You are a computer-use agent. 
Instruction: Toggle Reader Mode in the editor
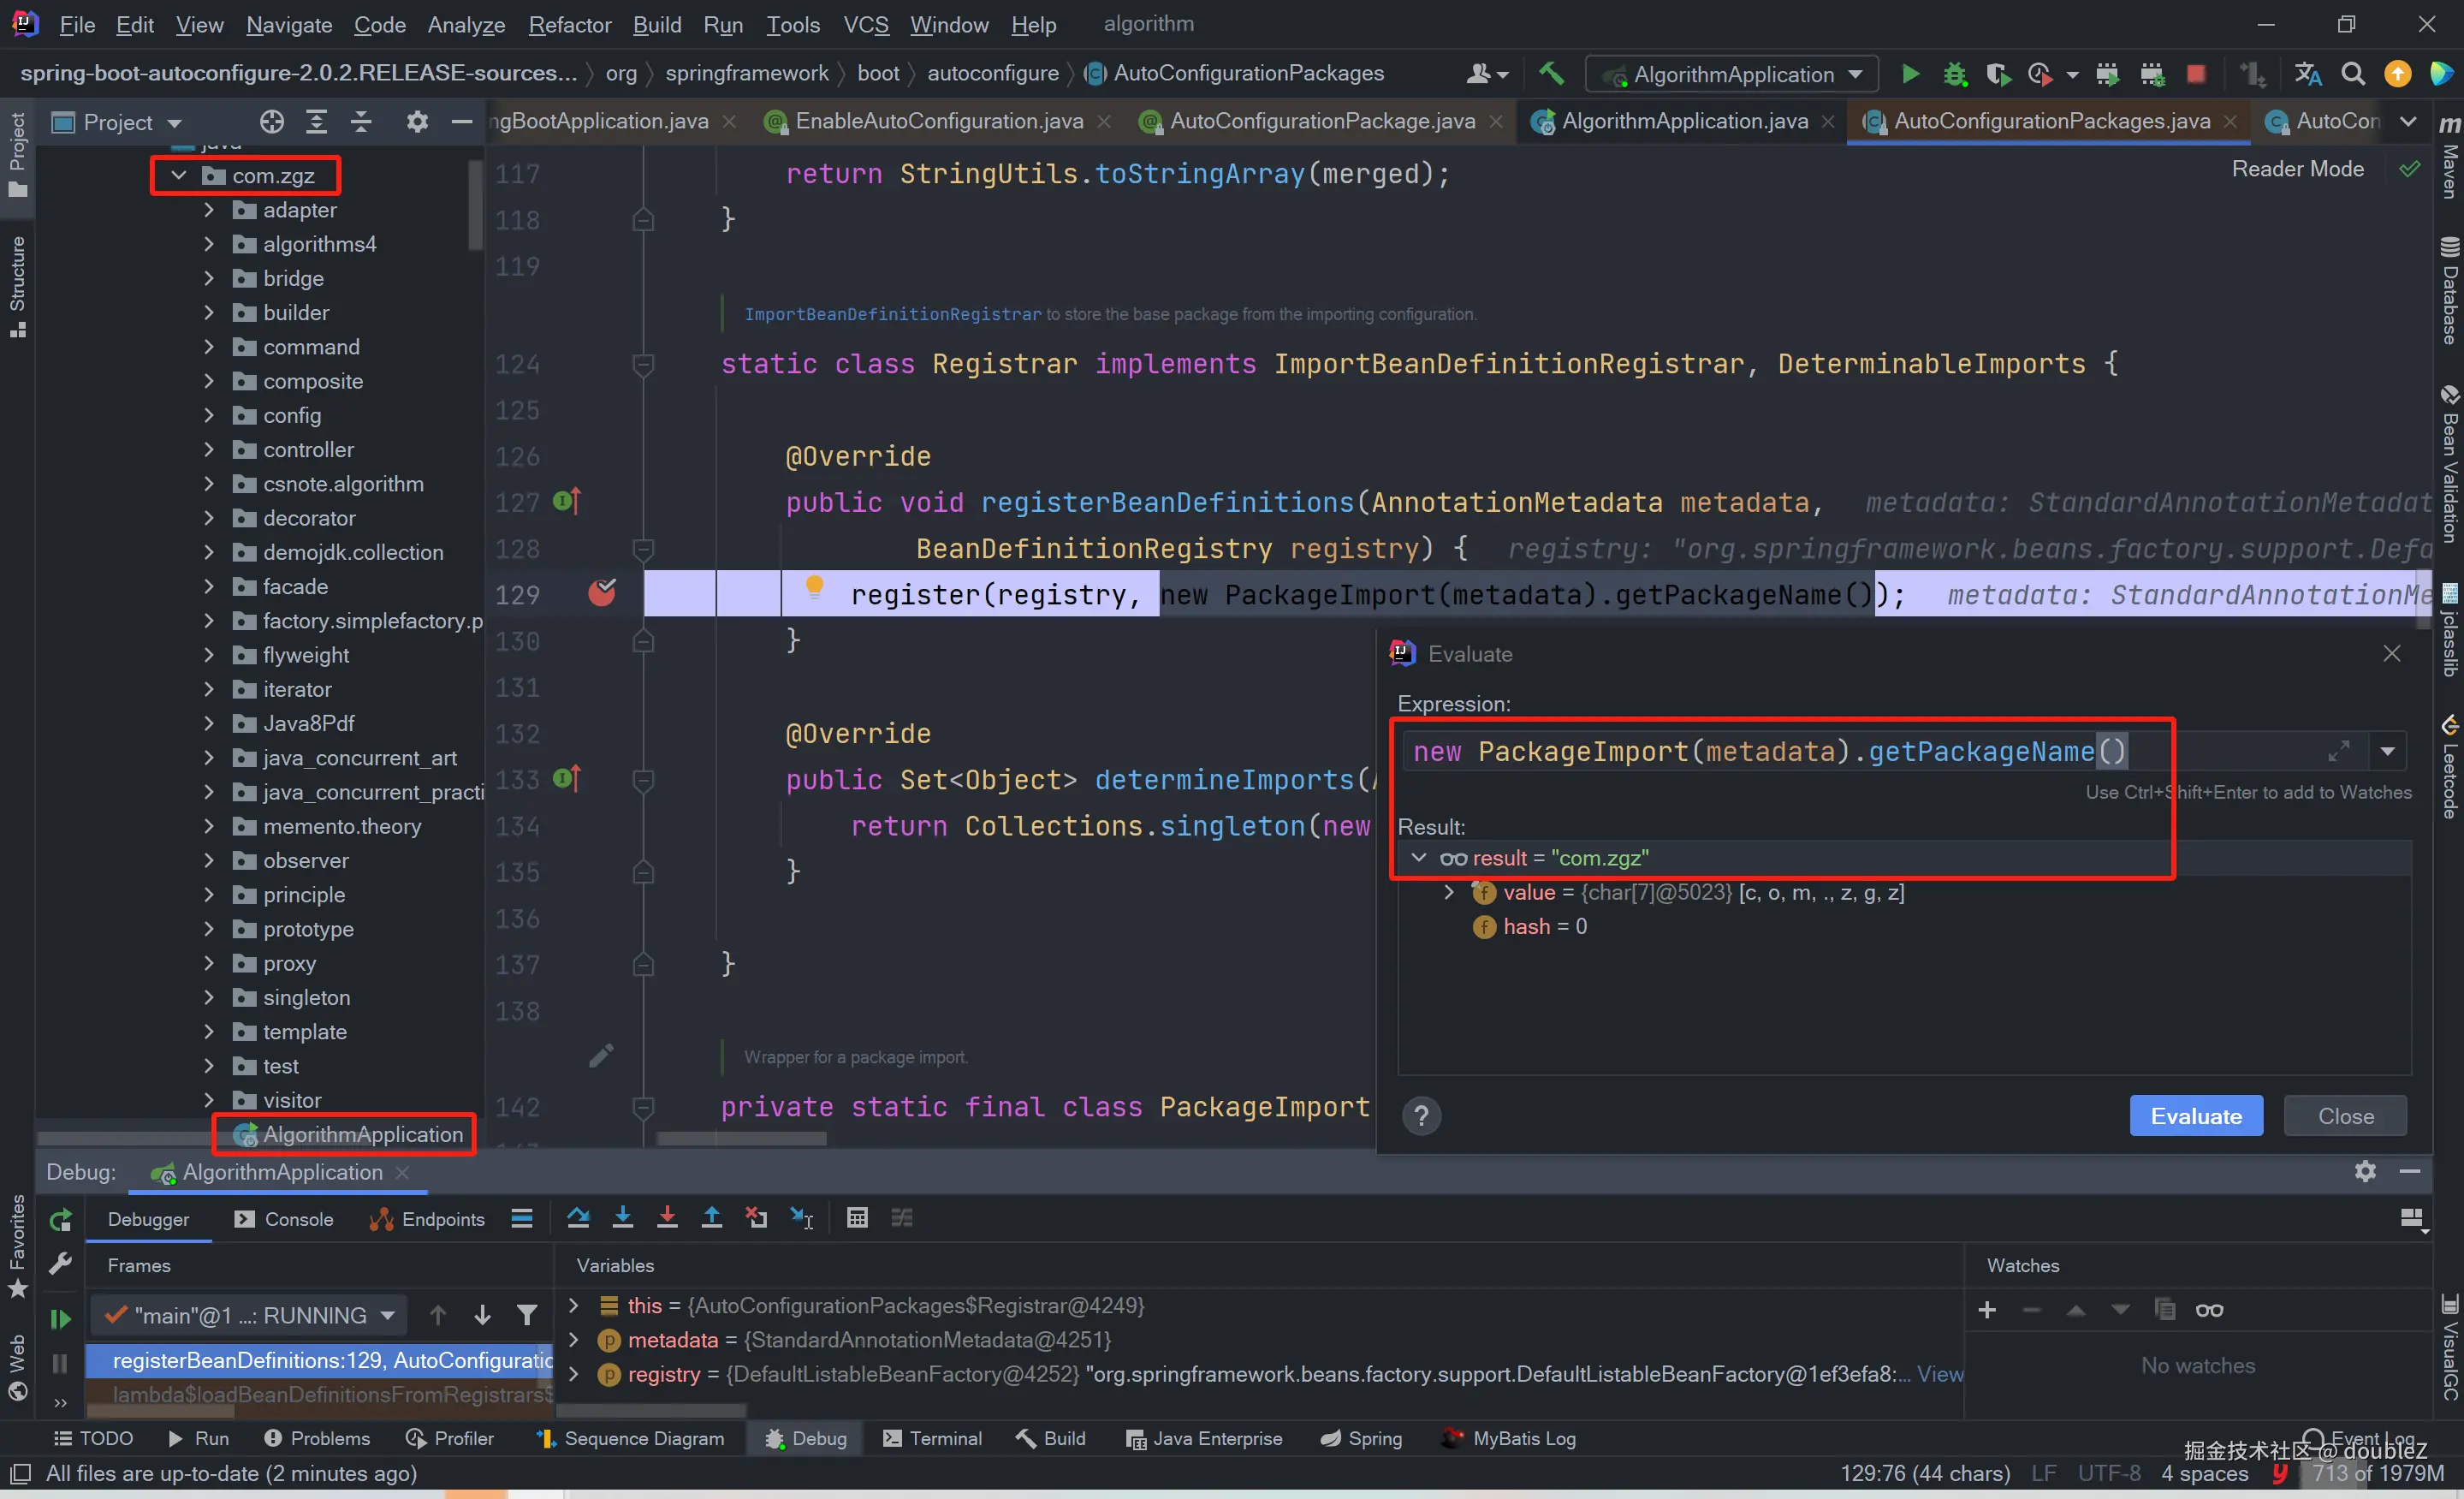[x=2297, y=169]
